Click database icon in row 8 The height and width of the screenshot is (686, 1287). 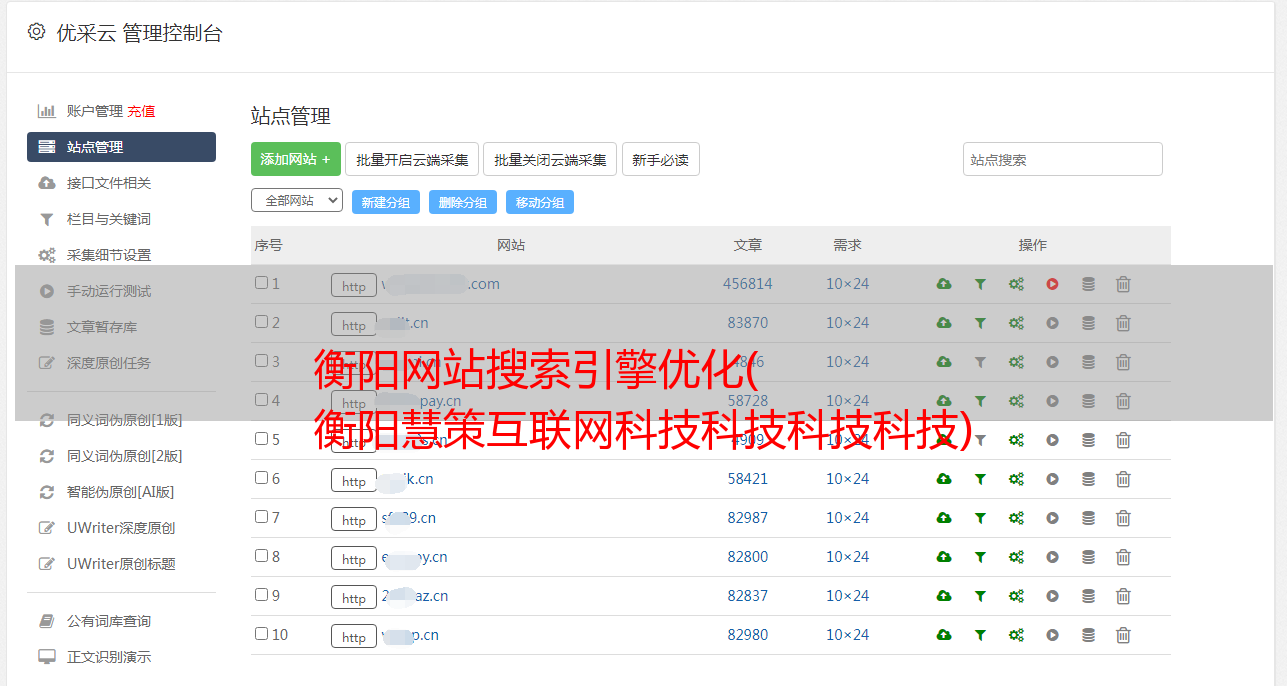coord(1088,557)
